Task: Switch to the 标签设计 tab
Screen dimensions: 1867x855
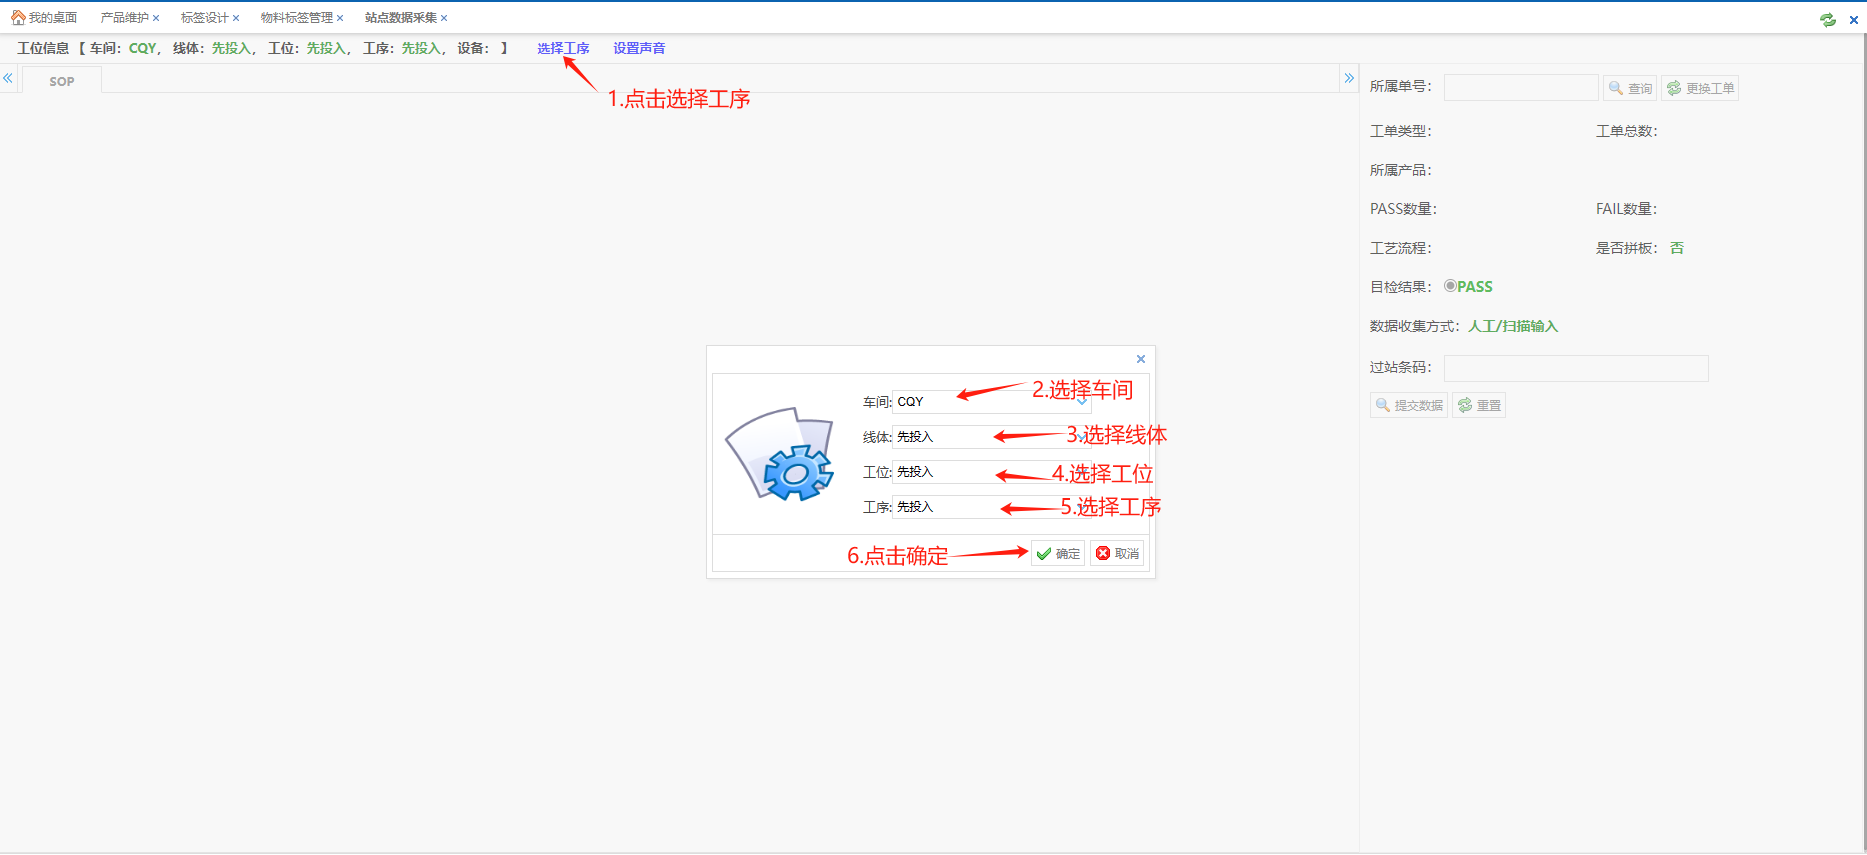Action: pyautogui.click(x=204, y=18)
